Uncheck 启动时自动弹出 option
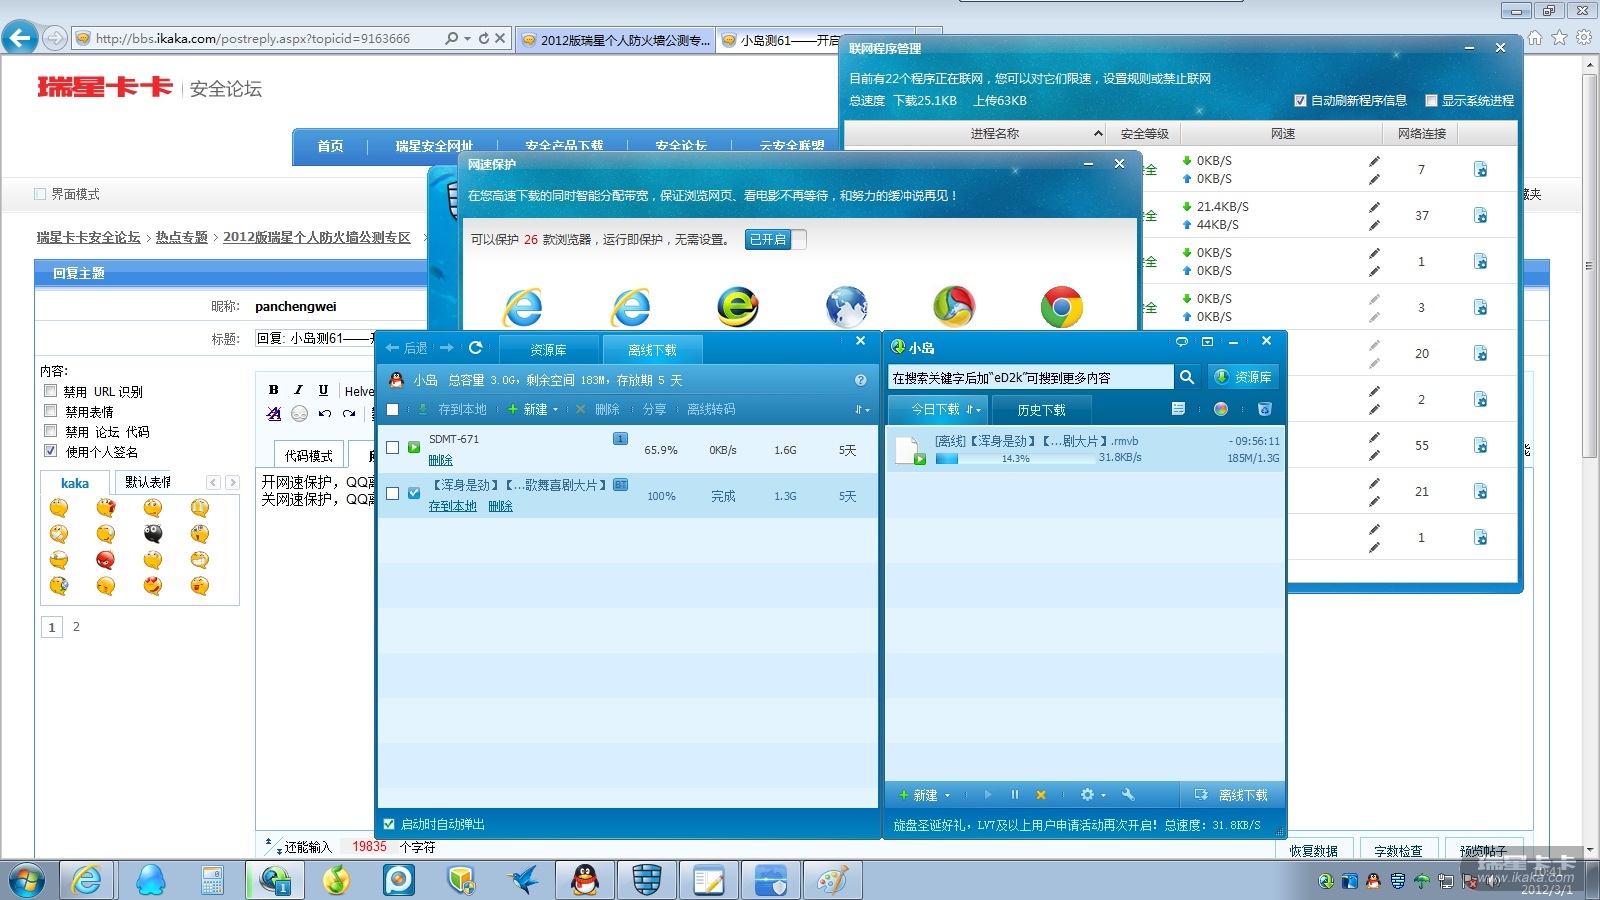The image size is (1600, 900). [390, 824]
